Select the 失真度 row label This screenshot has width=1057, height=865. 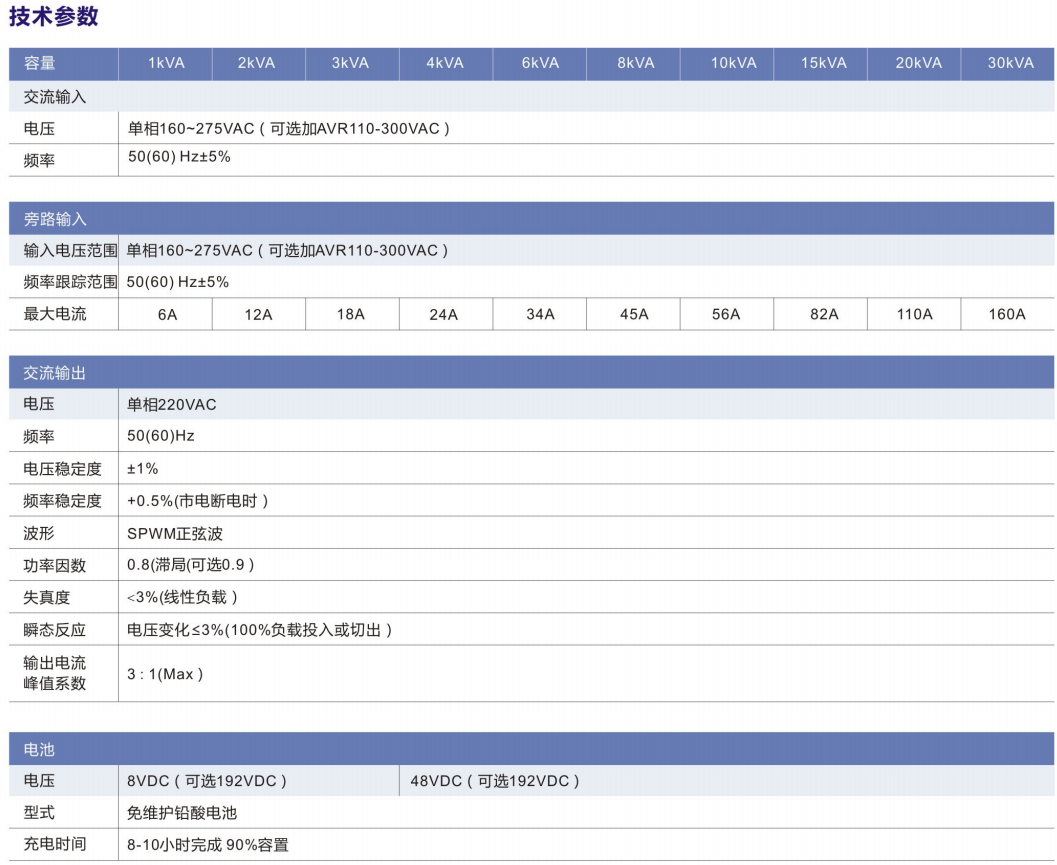pyautogui.click(x=47, y=597)
